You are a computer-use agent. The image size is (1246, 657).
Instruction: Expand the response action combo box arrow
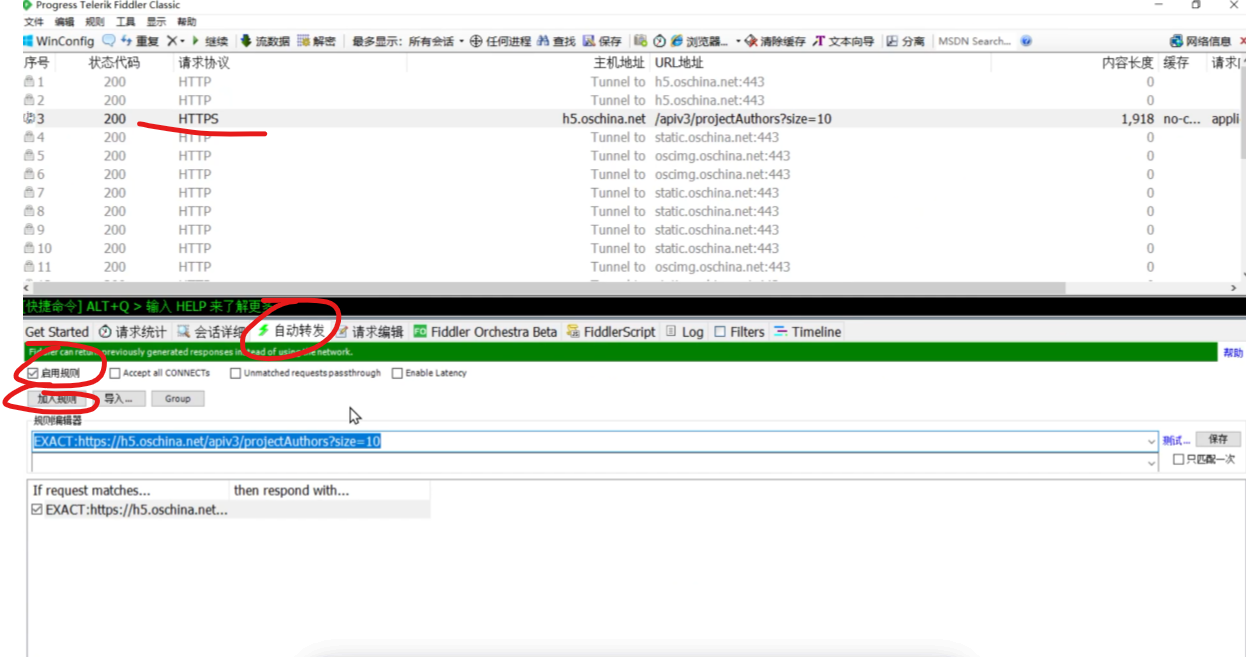coord(1153,463)
